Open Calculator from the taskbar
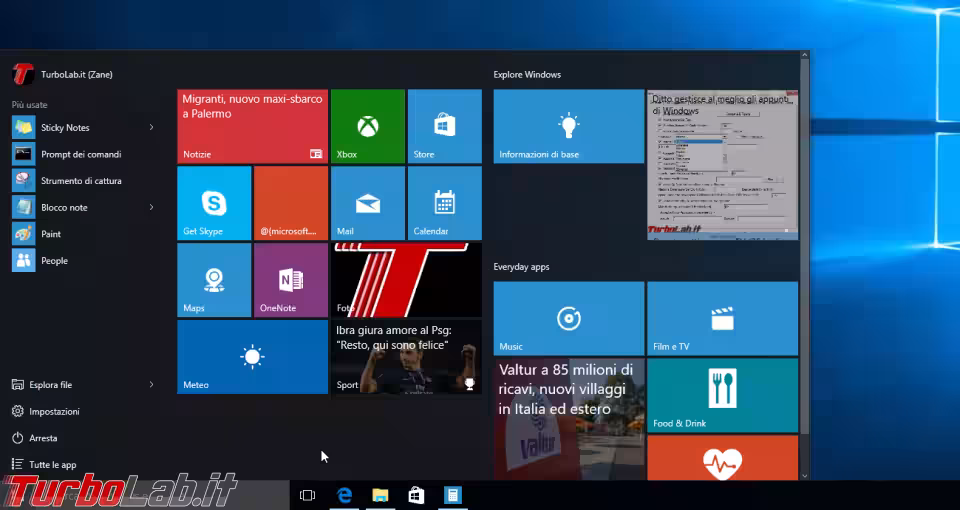The height and width of the screenshot is (510, 960). pos(452,495)
